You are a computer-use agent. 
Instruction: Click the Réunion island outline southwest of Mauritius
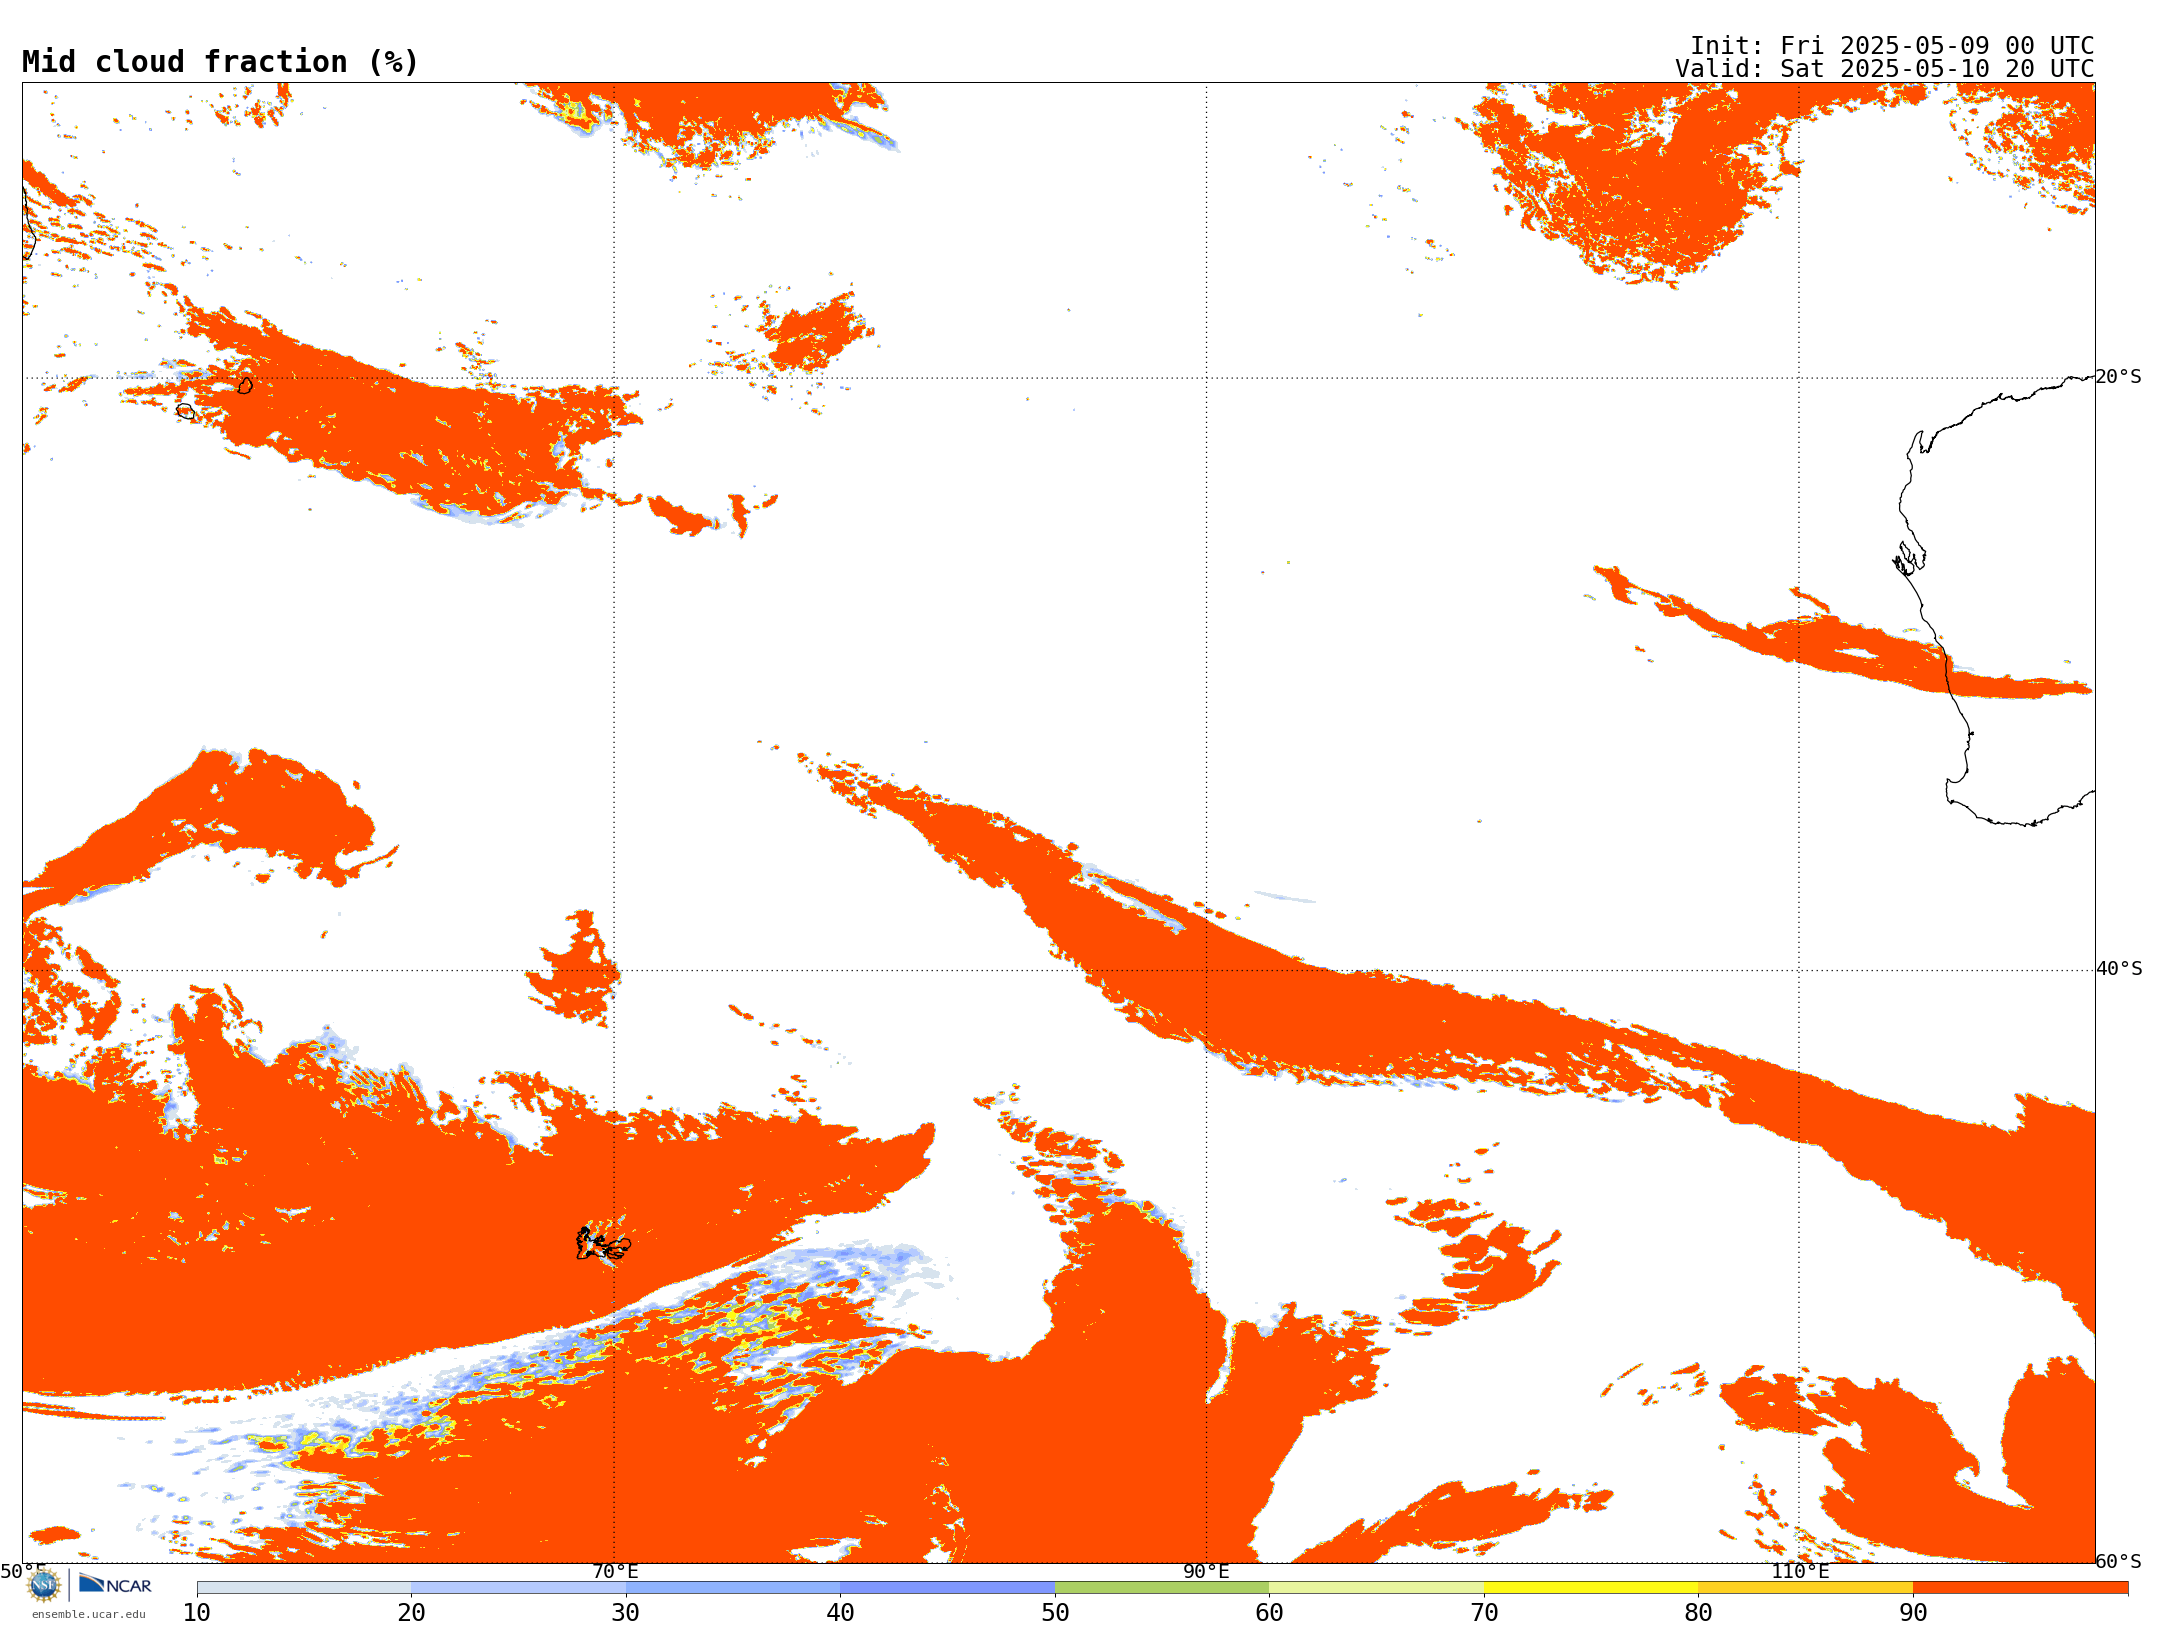(x=186, y=411)
